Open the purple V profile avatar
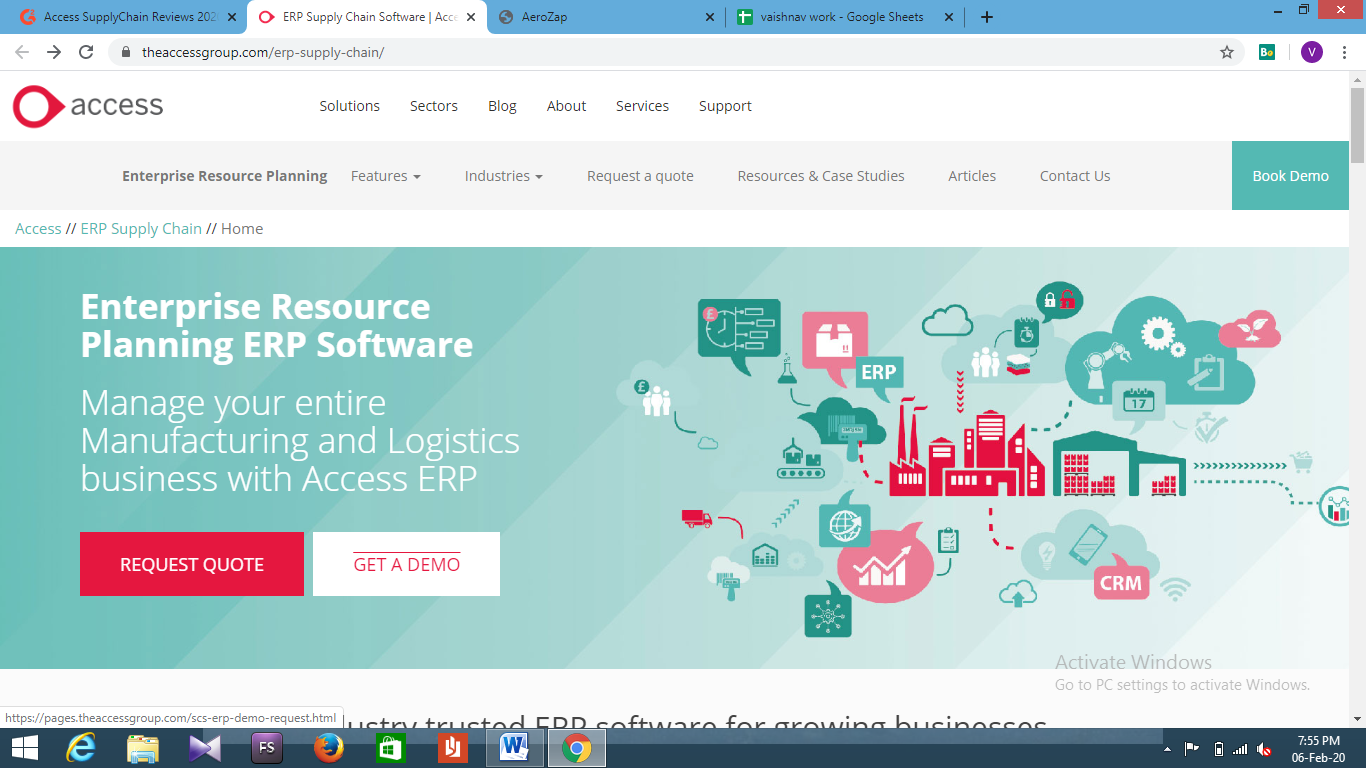 click(1311, 52)
